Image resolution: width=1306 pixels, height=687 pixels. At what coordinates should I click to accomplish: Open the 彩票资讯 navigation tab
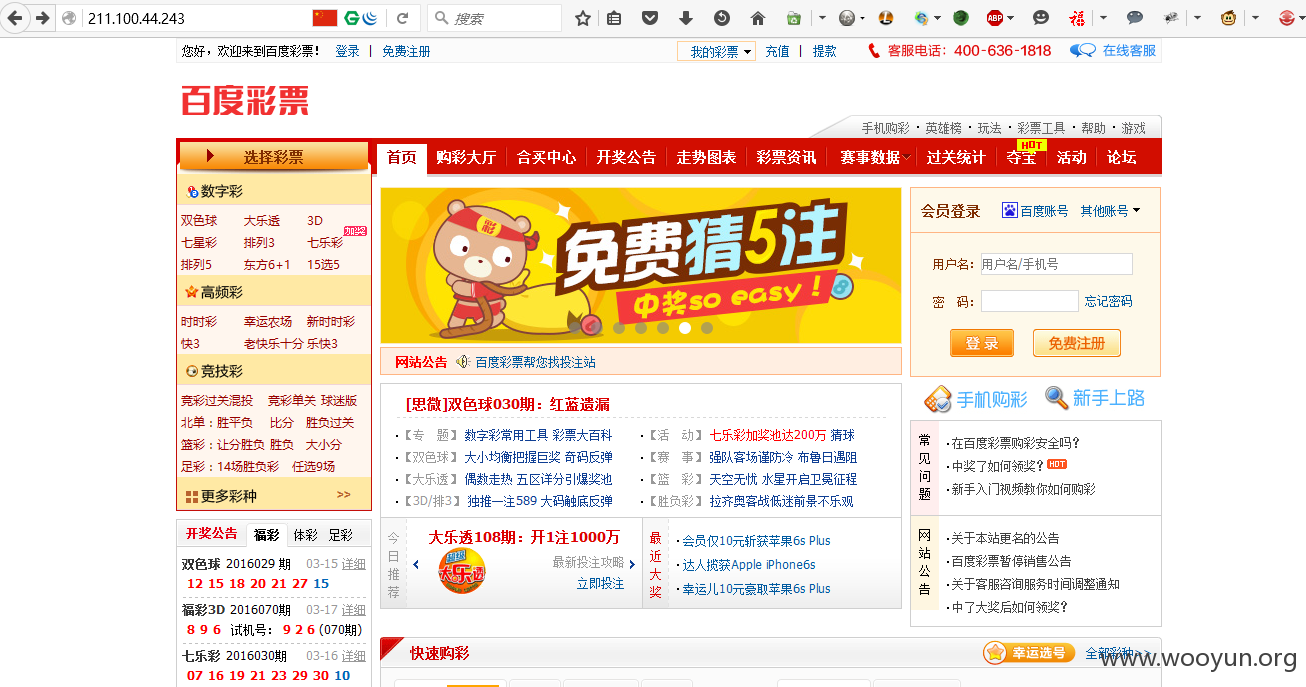tap(786, 157)
